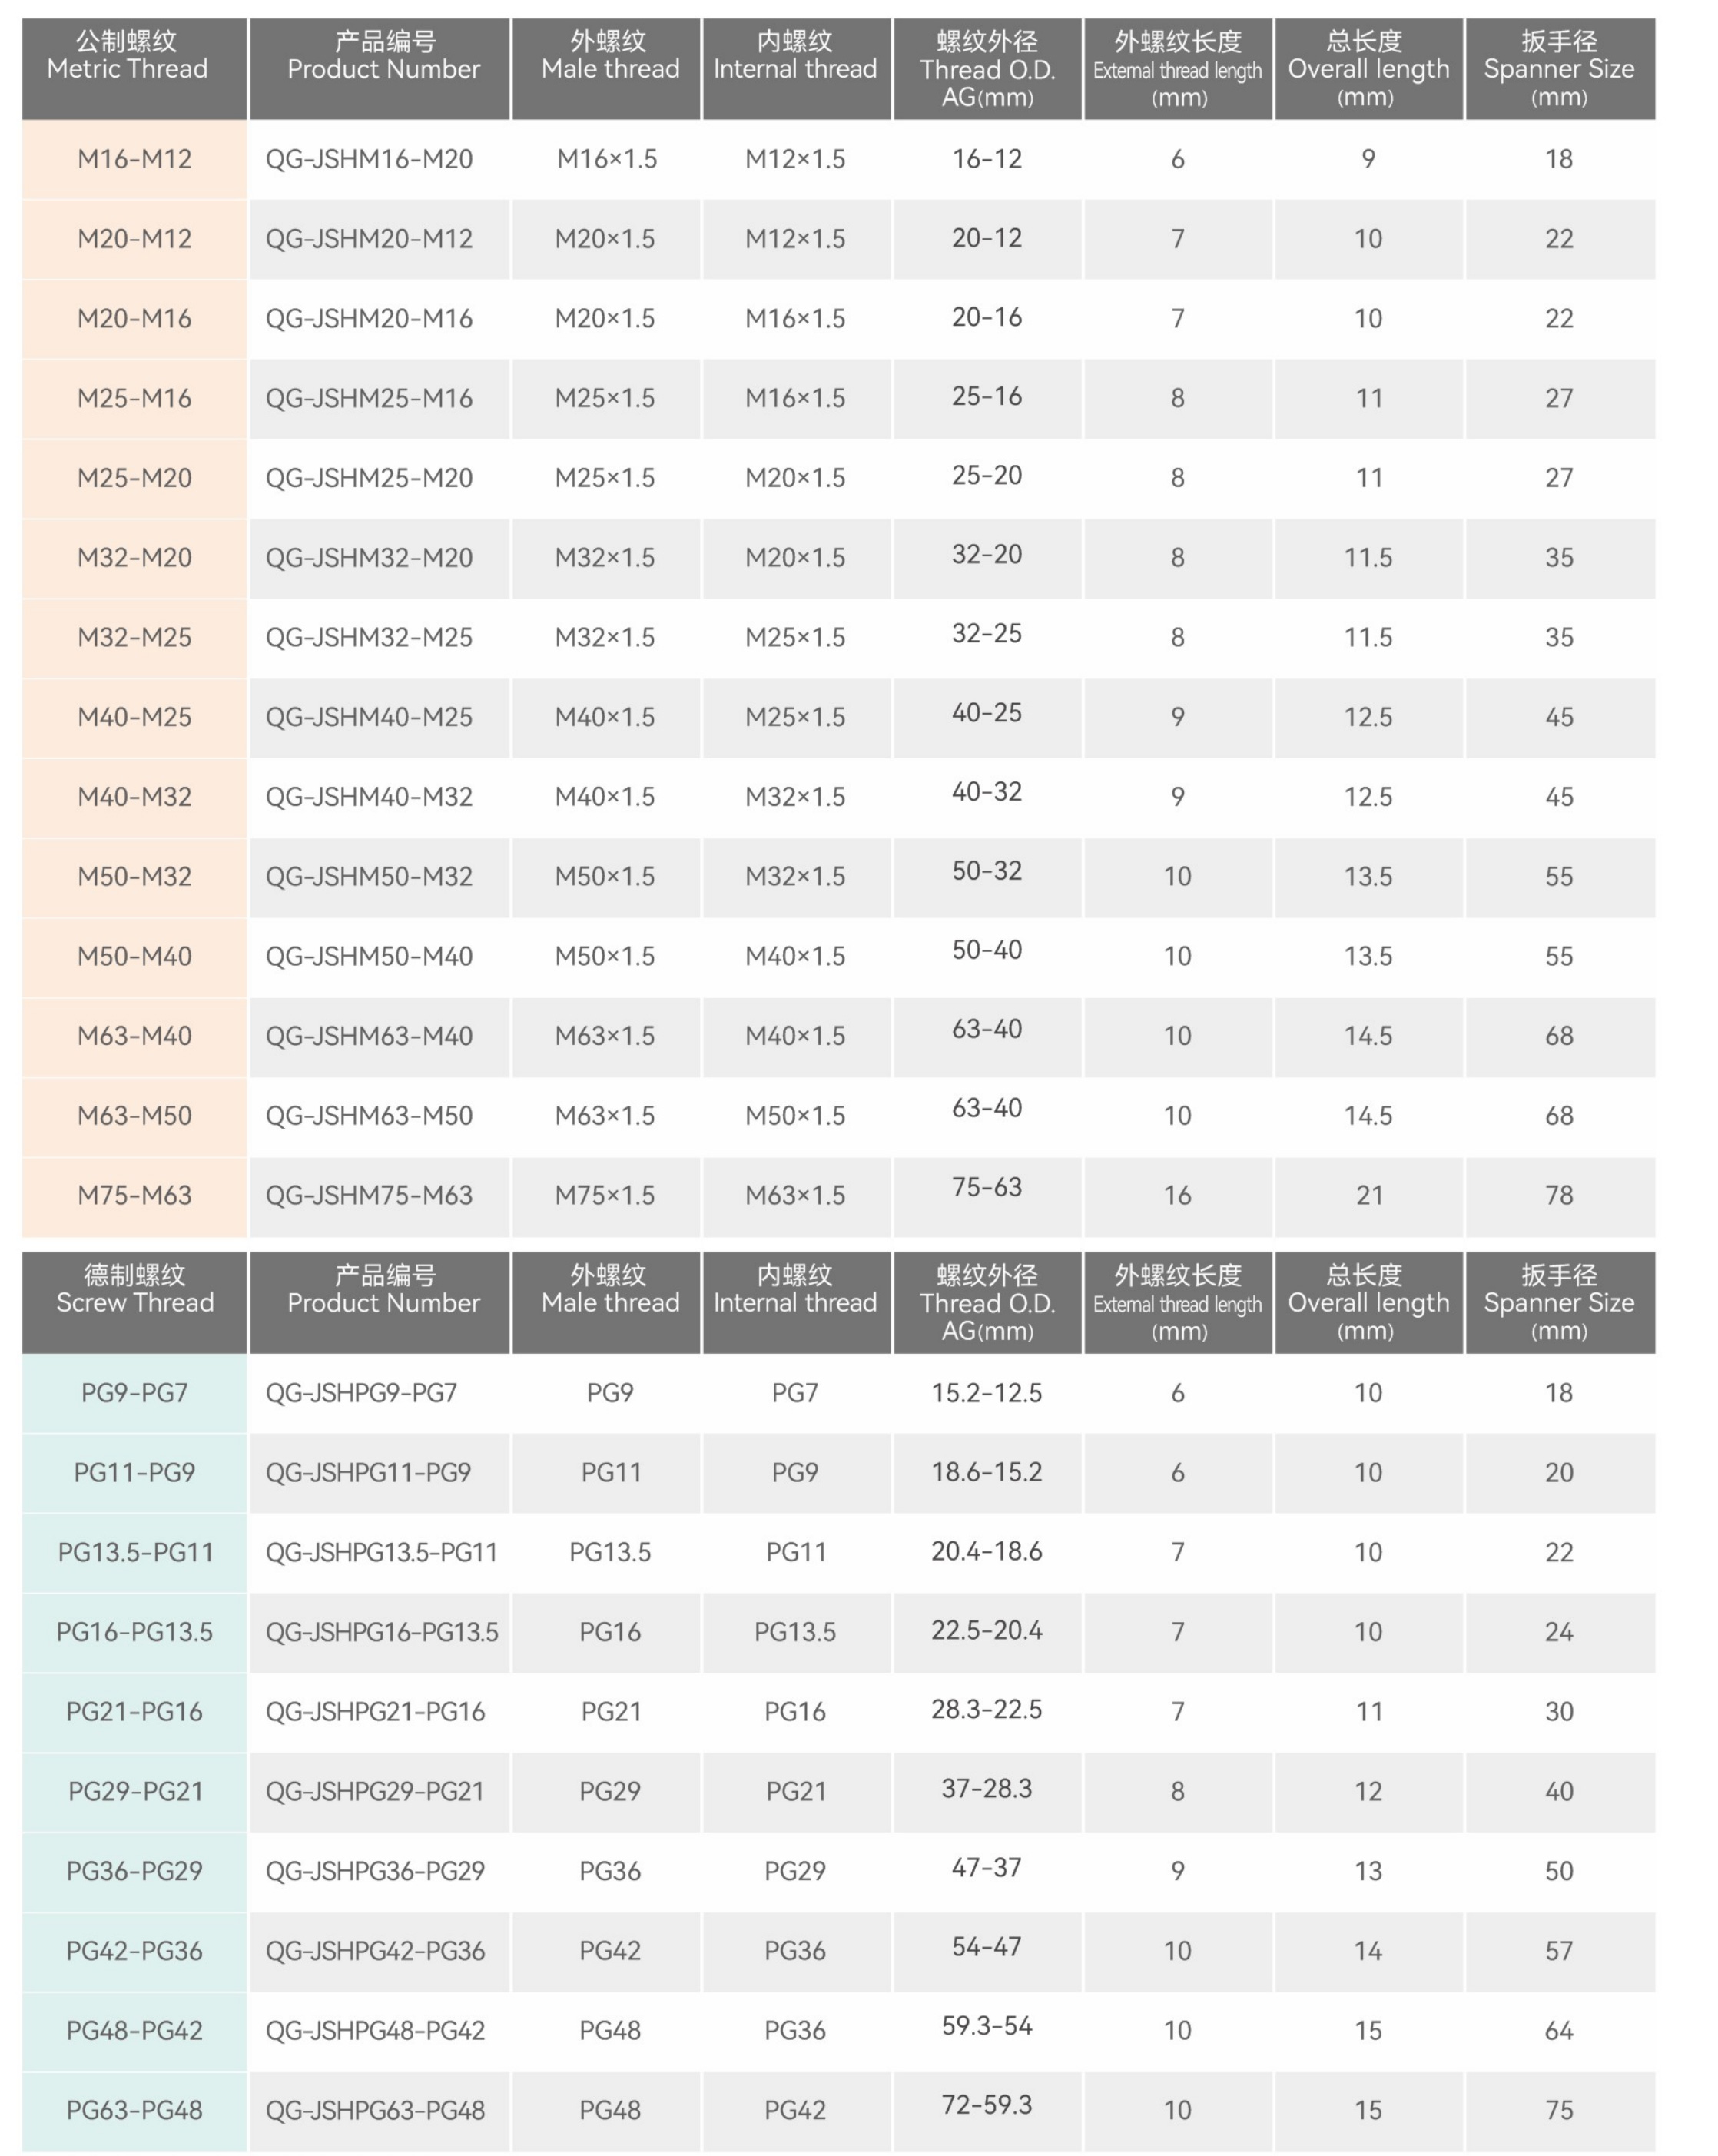Select product number QG-JSHPG11-PG9
The width and height of the screenshot is (1718, 2156).
coord(368,1473)
